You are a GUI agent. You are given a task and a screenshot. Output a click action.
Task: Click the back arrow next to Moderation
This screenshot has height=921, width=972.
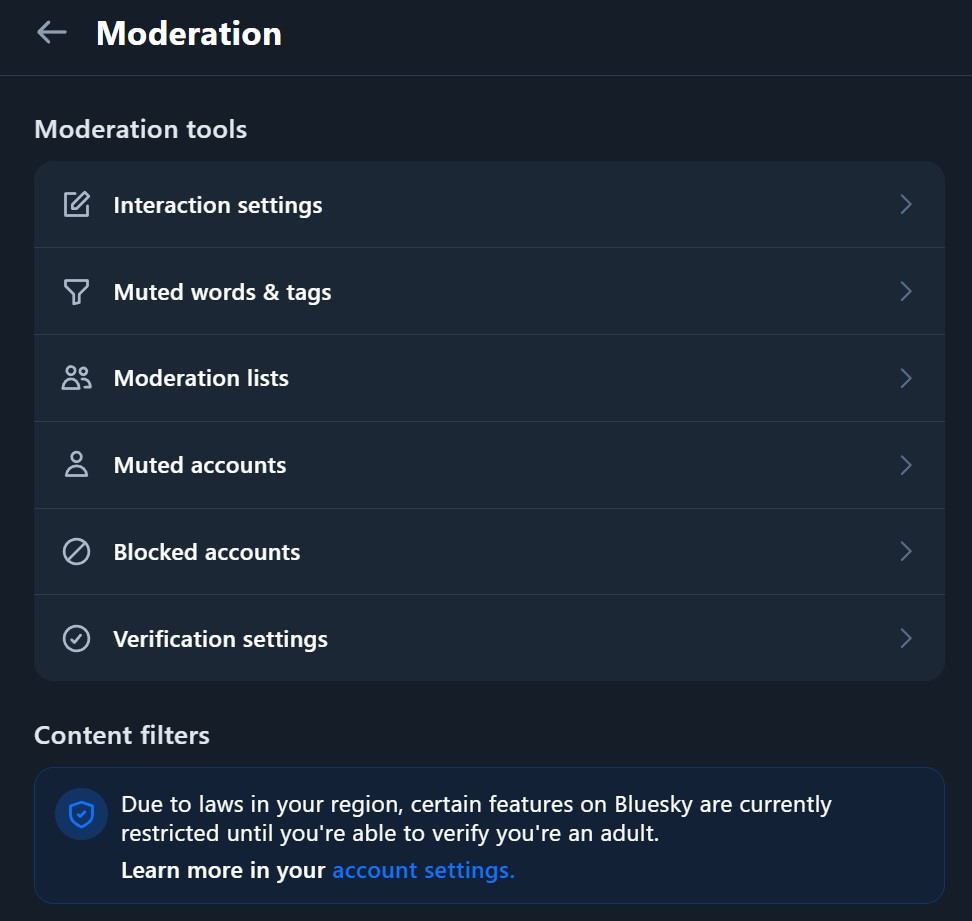(51, 33)
